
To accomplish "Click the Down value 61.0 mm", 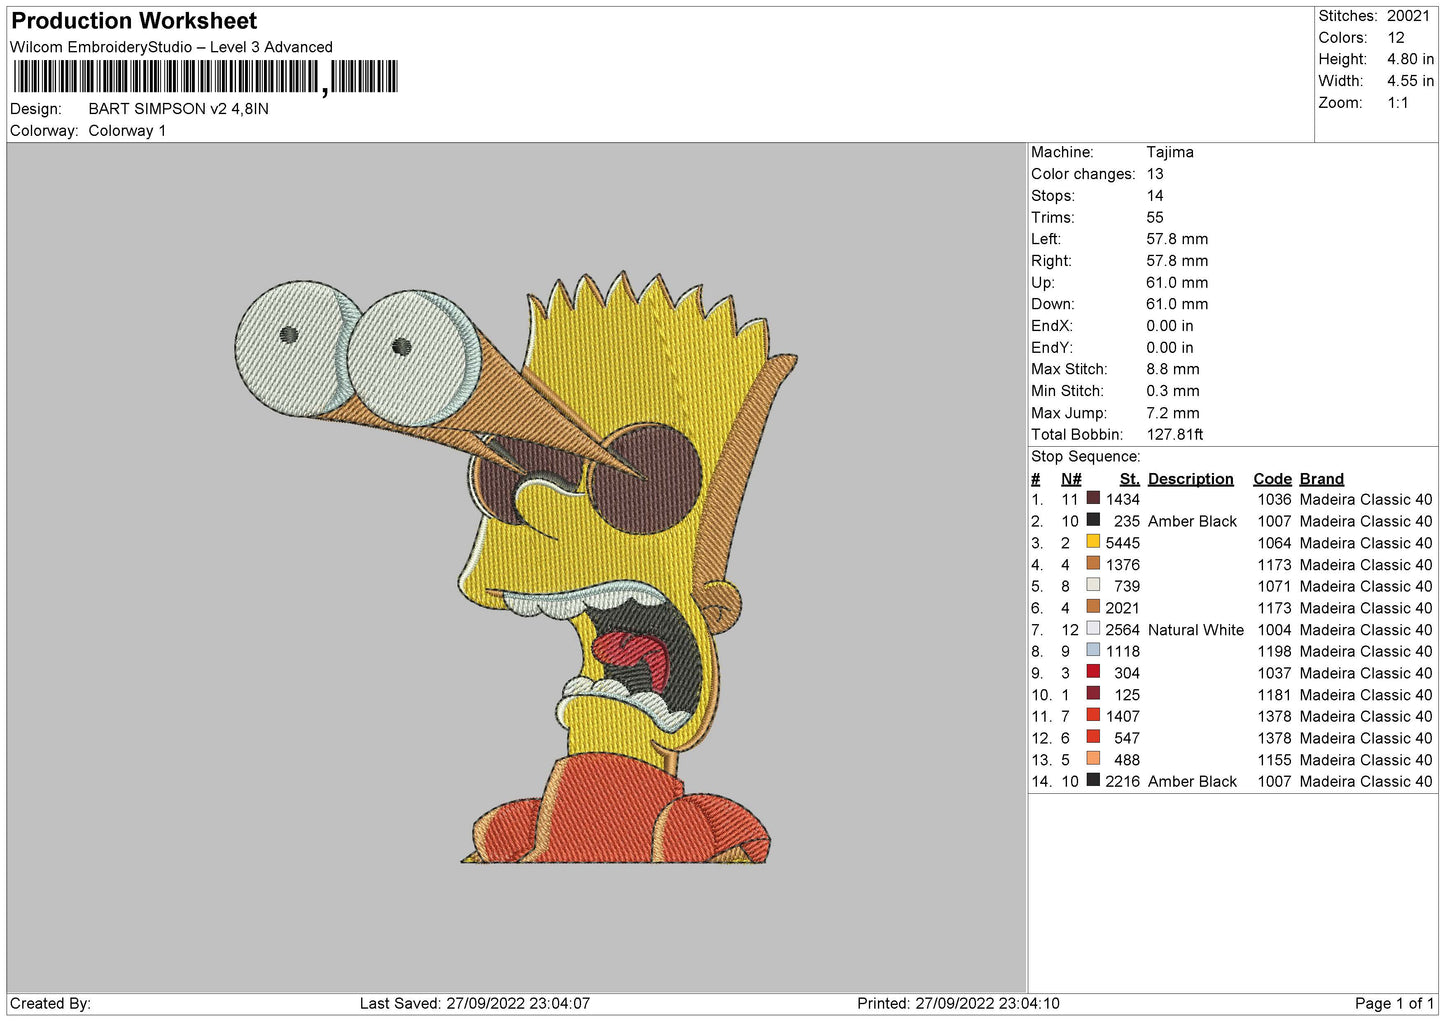I will [x=1177, y=304].
